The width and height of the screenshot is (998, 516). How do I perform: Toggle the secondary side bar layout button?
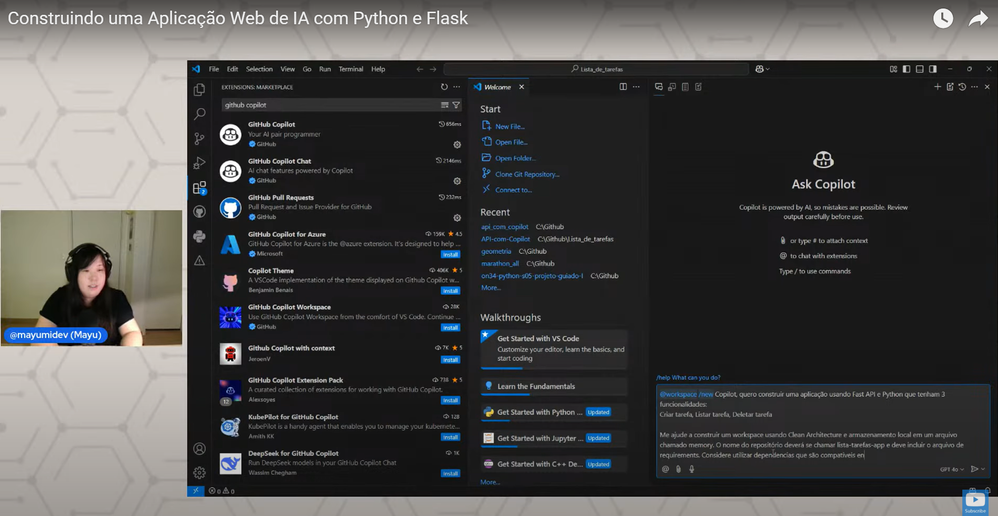click(932, 69)
